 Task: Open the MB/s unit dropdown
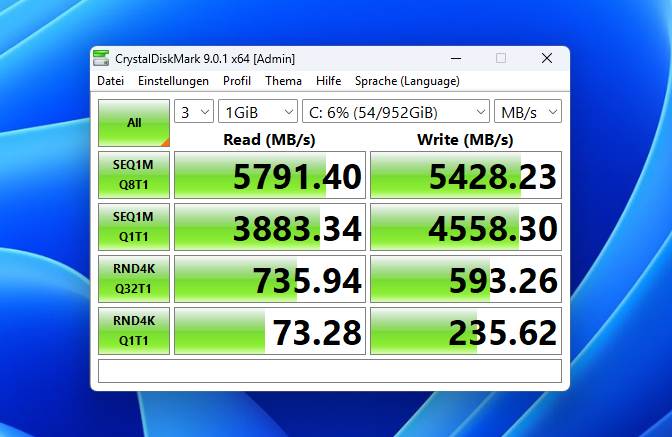528,112
